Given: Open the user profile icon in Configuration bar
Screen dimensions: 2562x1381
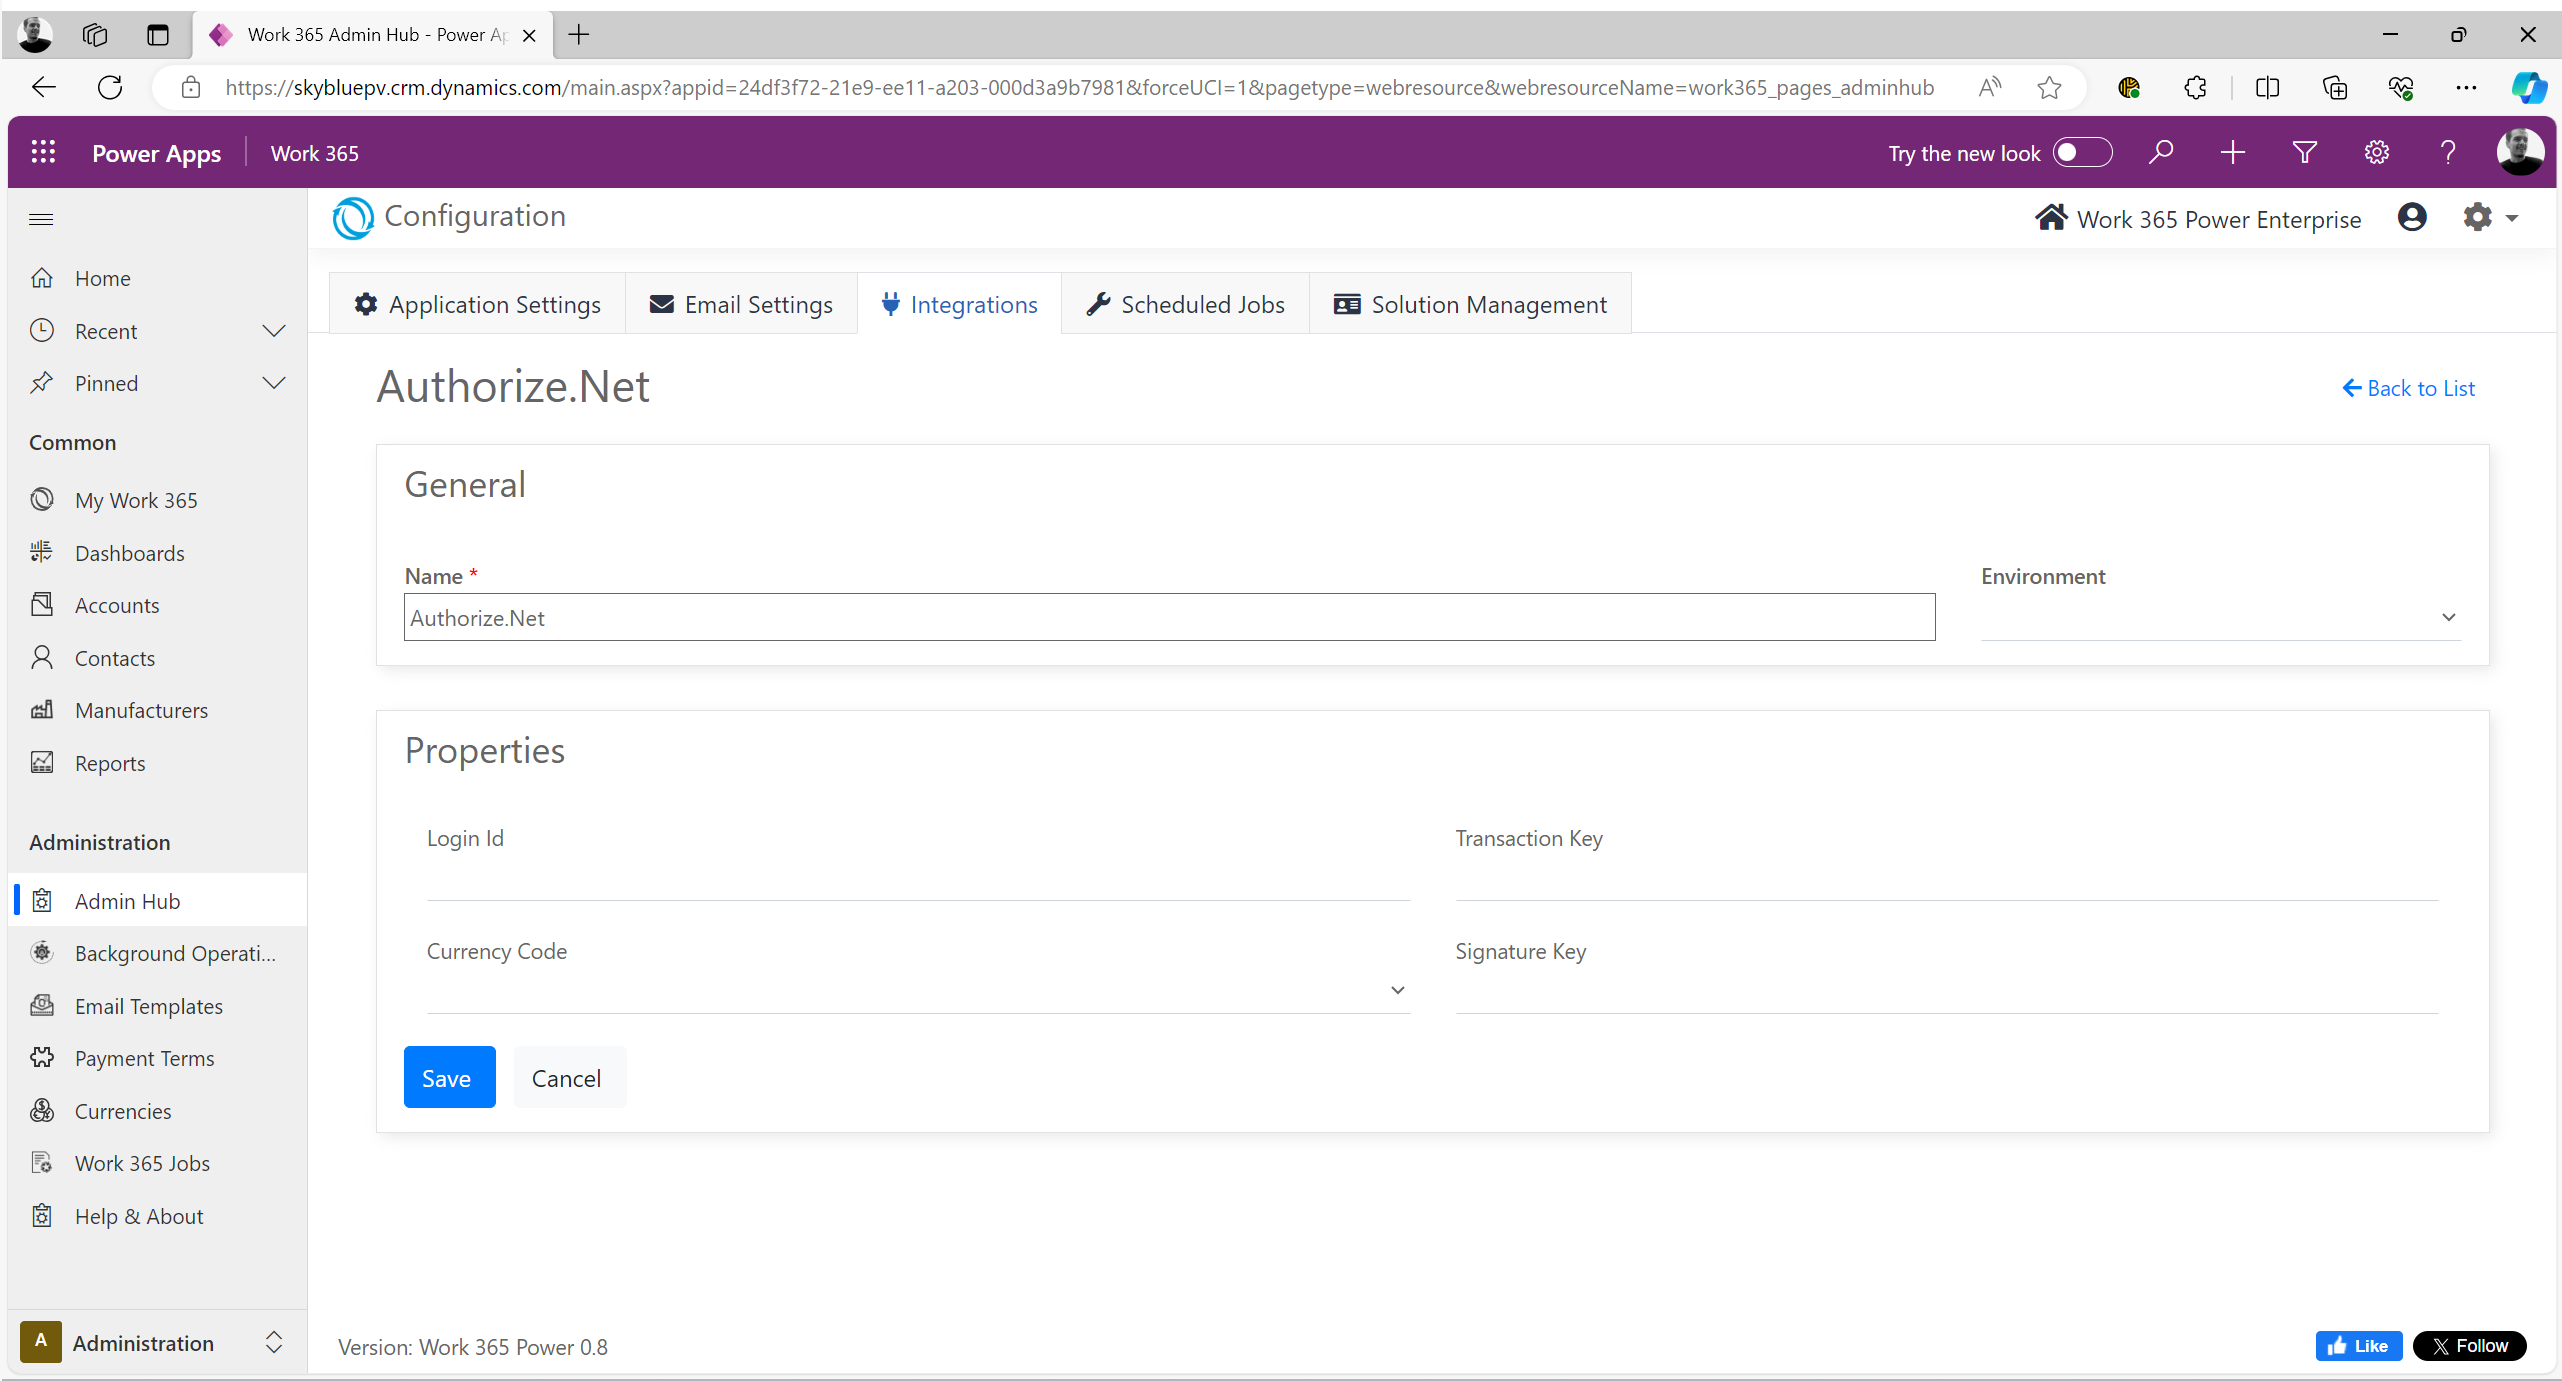Looking at the screenshot, I should 2412,217.
